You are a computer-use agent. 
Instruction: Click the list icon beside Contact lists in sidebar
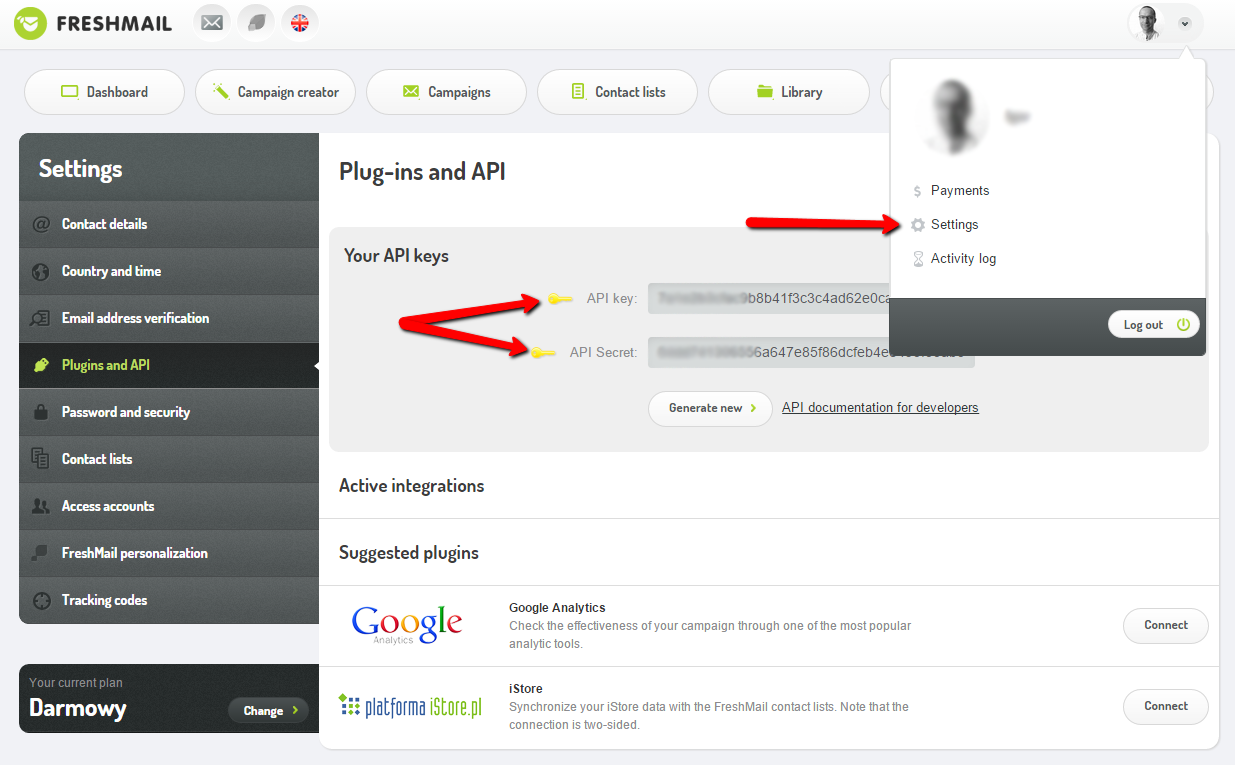point(41,459)
